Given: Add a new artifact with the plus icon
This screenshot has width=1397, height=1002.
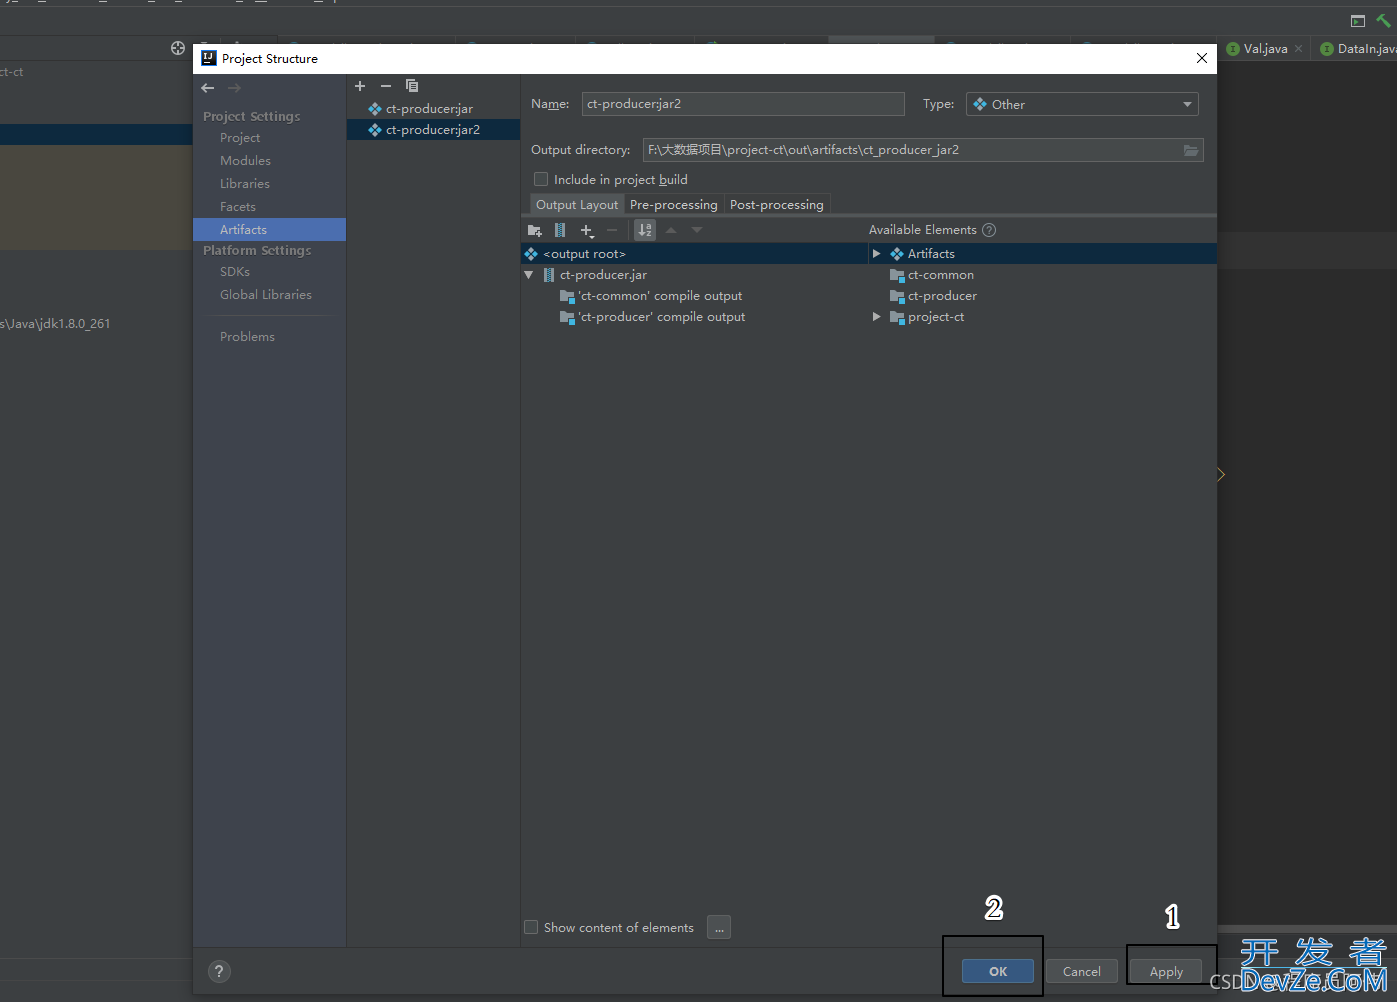Looking at the screenshot, I should tap(360, 86).
